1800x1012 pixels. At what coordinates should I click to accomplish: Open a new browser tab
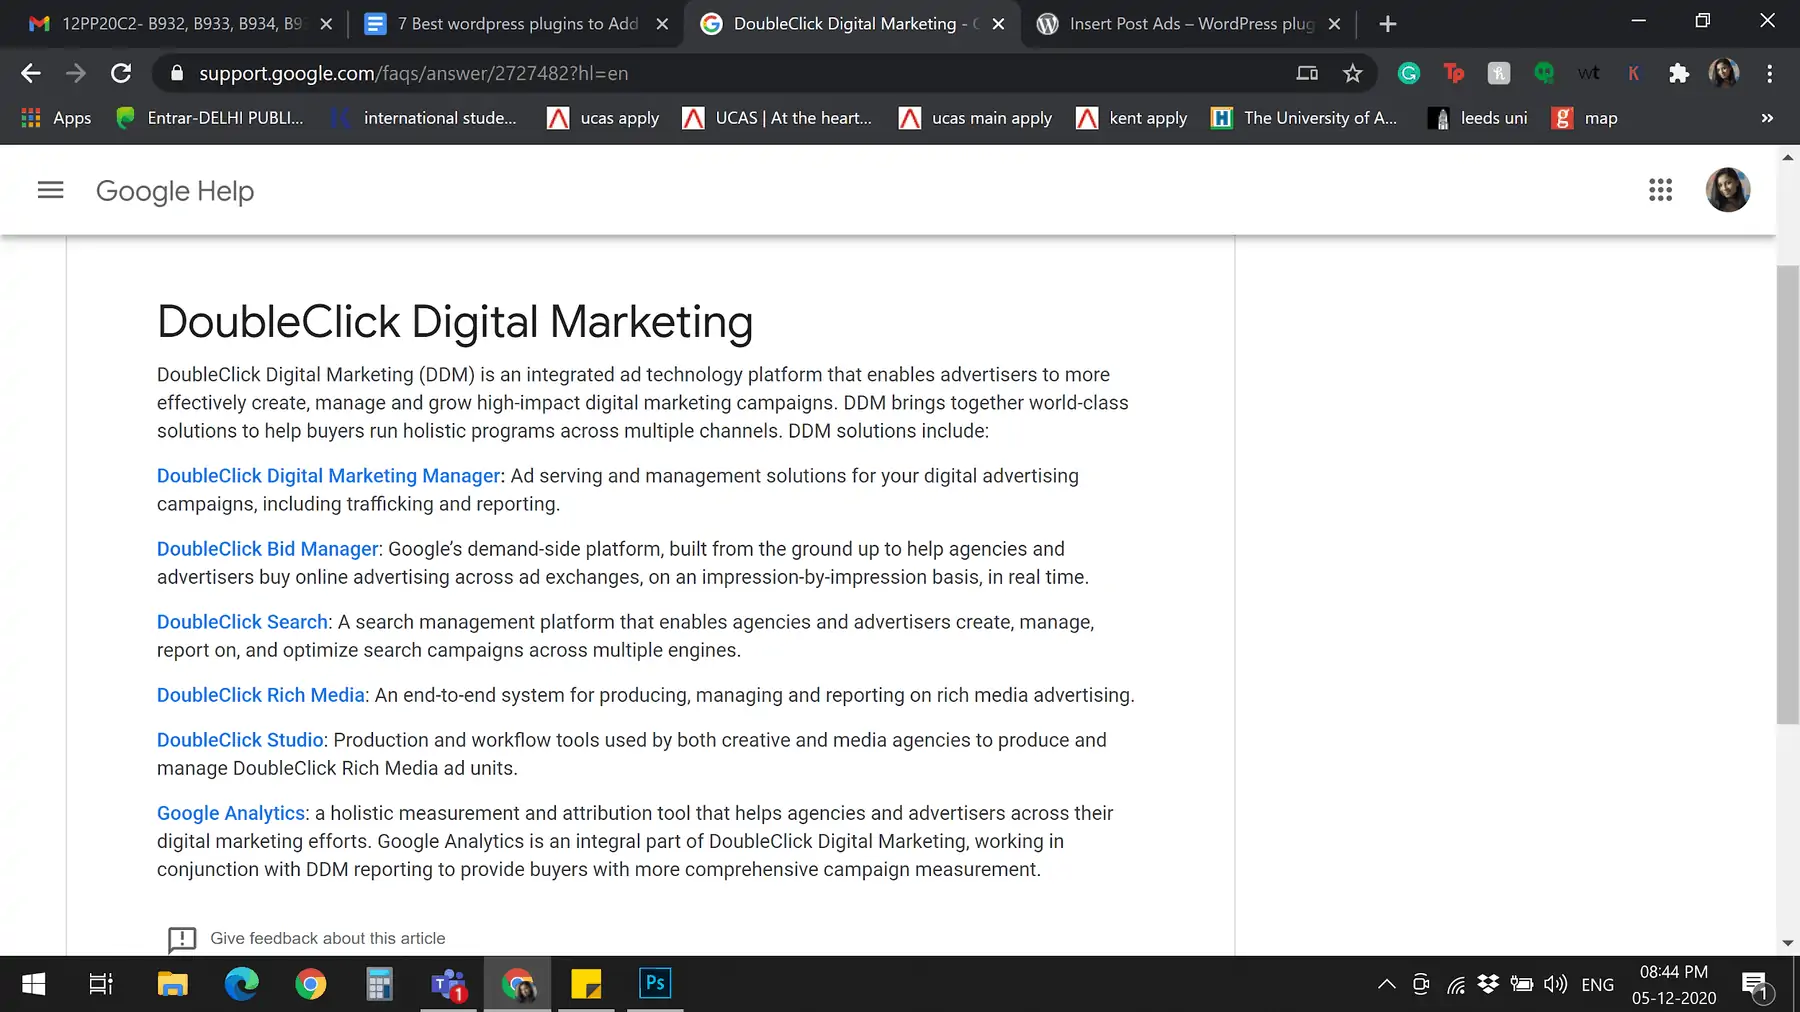pyautogui.click(x=1387, y=23)
